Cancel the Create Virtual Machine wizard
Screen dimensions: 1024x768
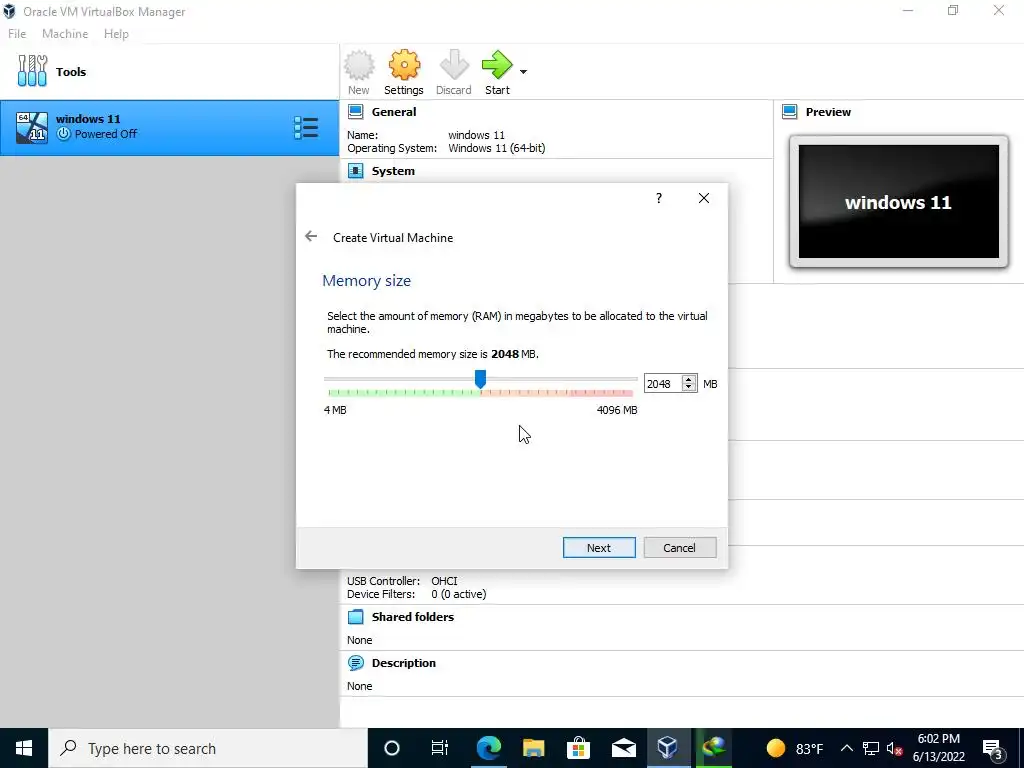click(680, 548)
